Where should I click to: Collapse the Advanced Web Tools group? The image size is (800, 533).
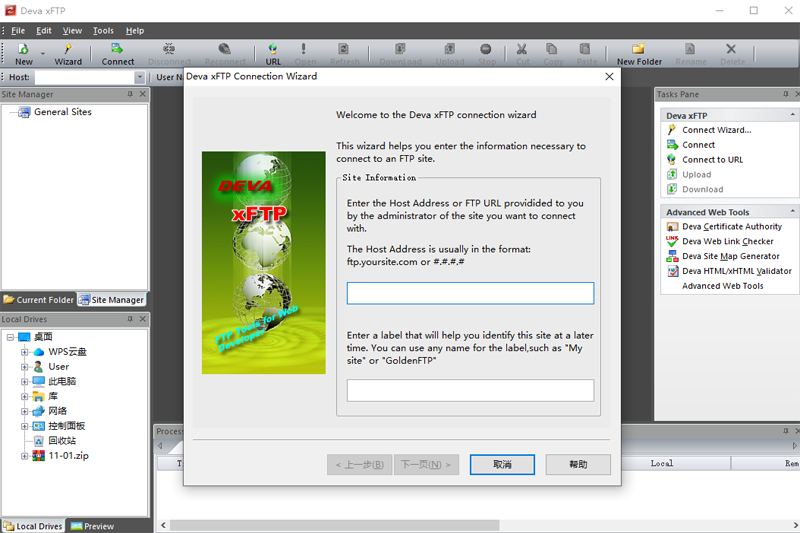792,212
